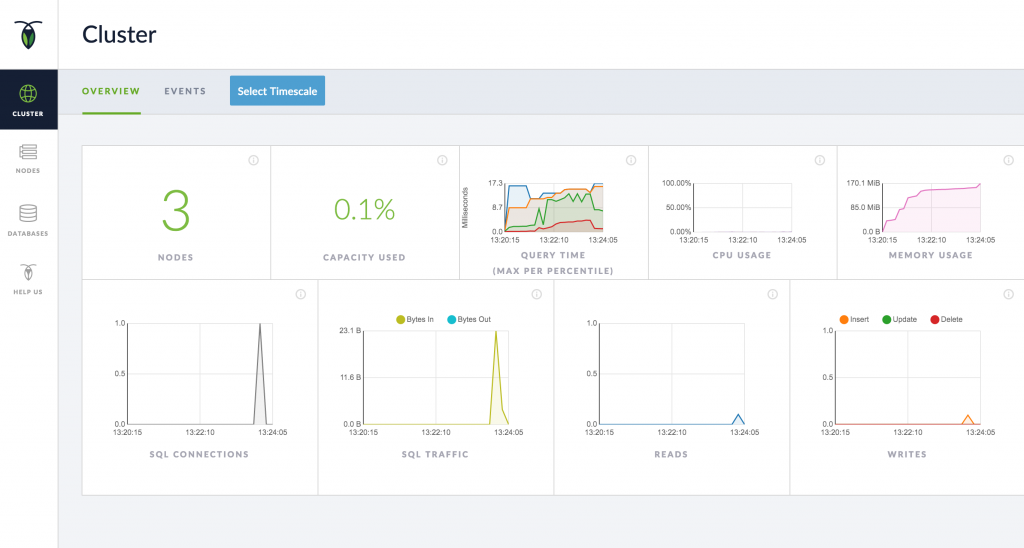Viewport: 1024px width, 548px height.
Task: Click the NODES label under 3
Action: pos(176,257)
